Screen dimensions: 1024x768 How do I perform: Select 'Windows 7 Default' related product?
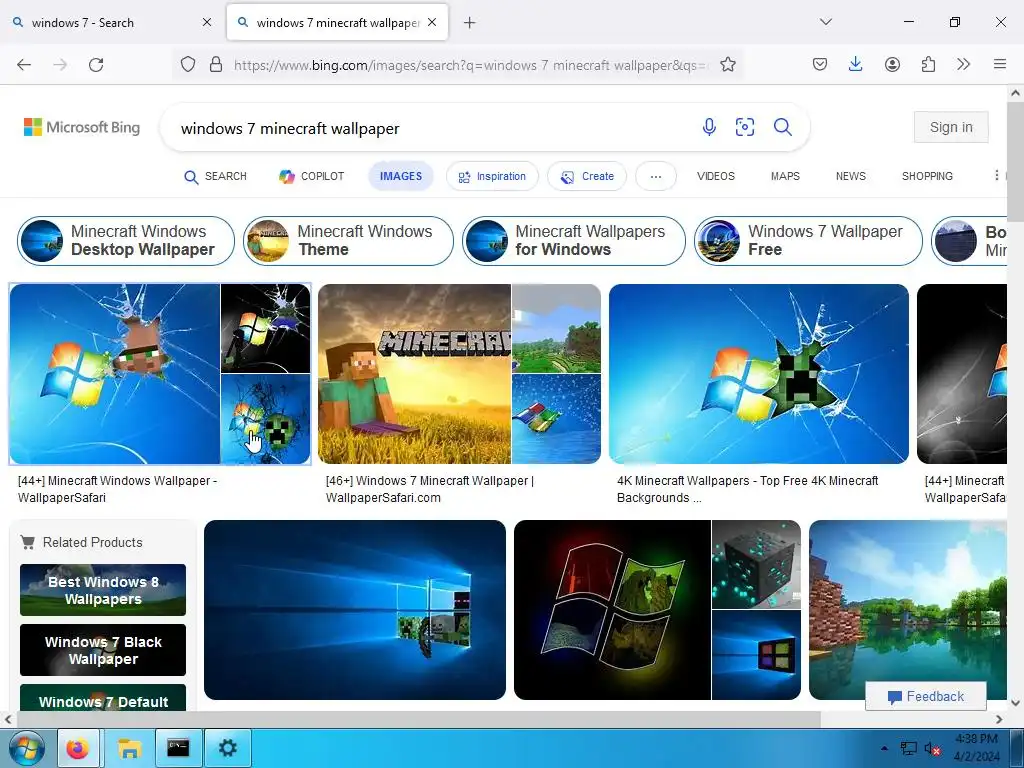103,697
